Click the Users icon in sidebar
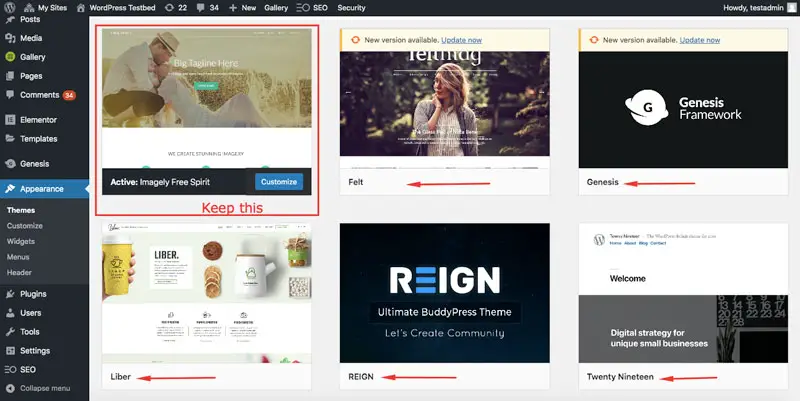Screen dimensions: 800x401 click(10, 313)
